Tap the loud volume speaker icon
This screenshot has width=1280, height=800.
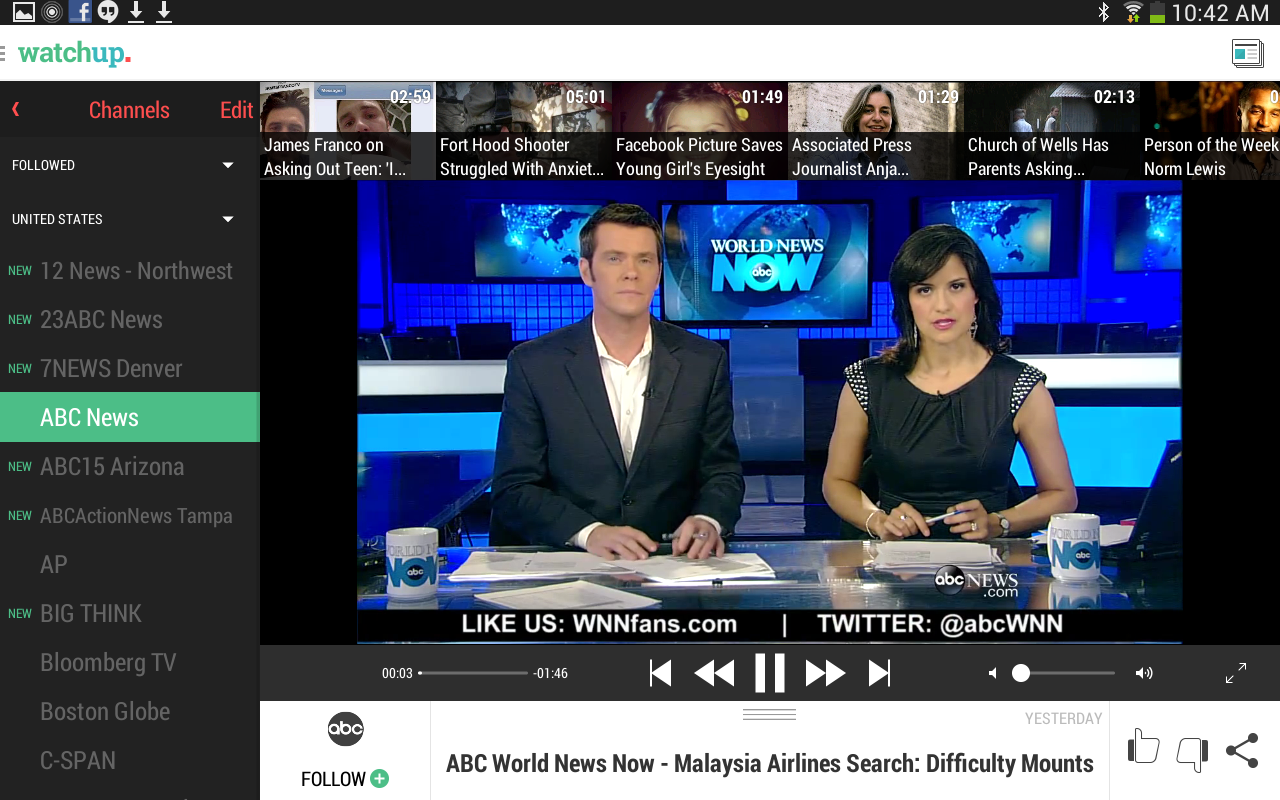(x=1144, y=673)
